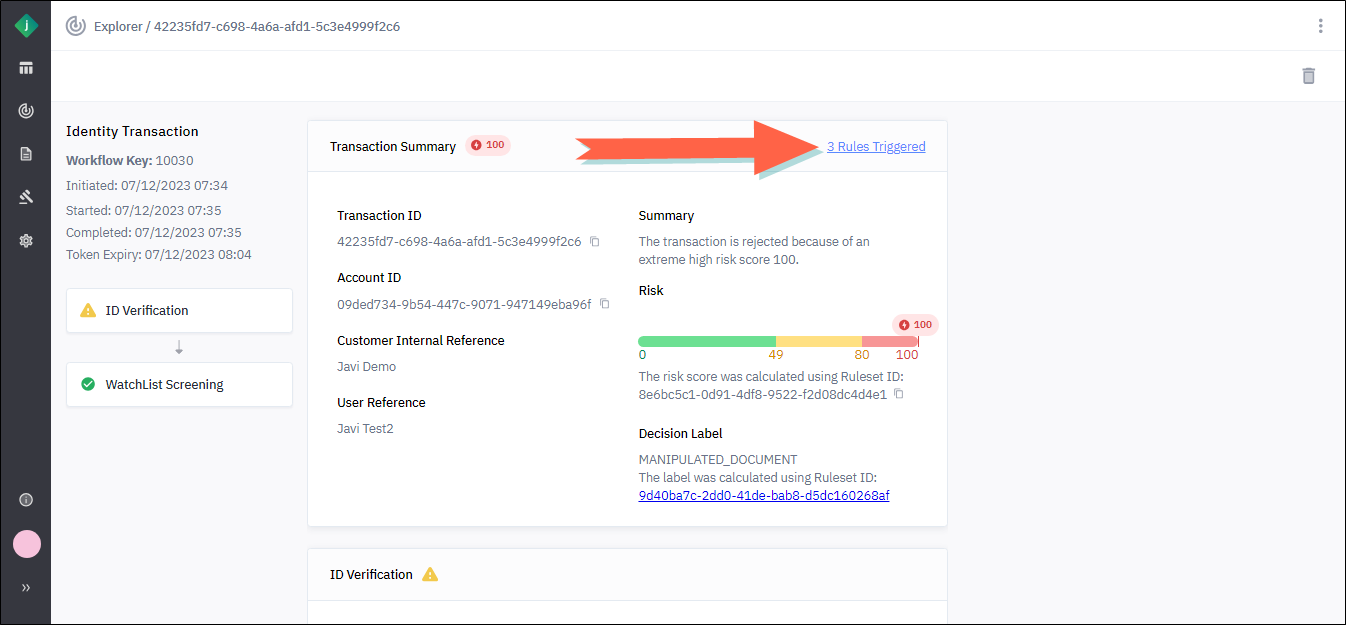Open the document icon in the sidebar
1346x625 pixels.
click(26, 154)
